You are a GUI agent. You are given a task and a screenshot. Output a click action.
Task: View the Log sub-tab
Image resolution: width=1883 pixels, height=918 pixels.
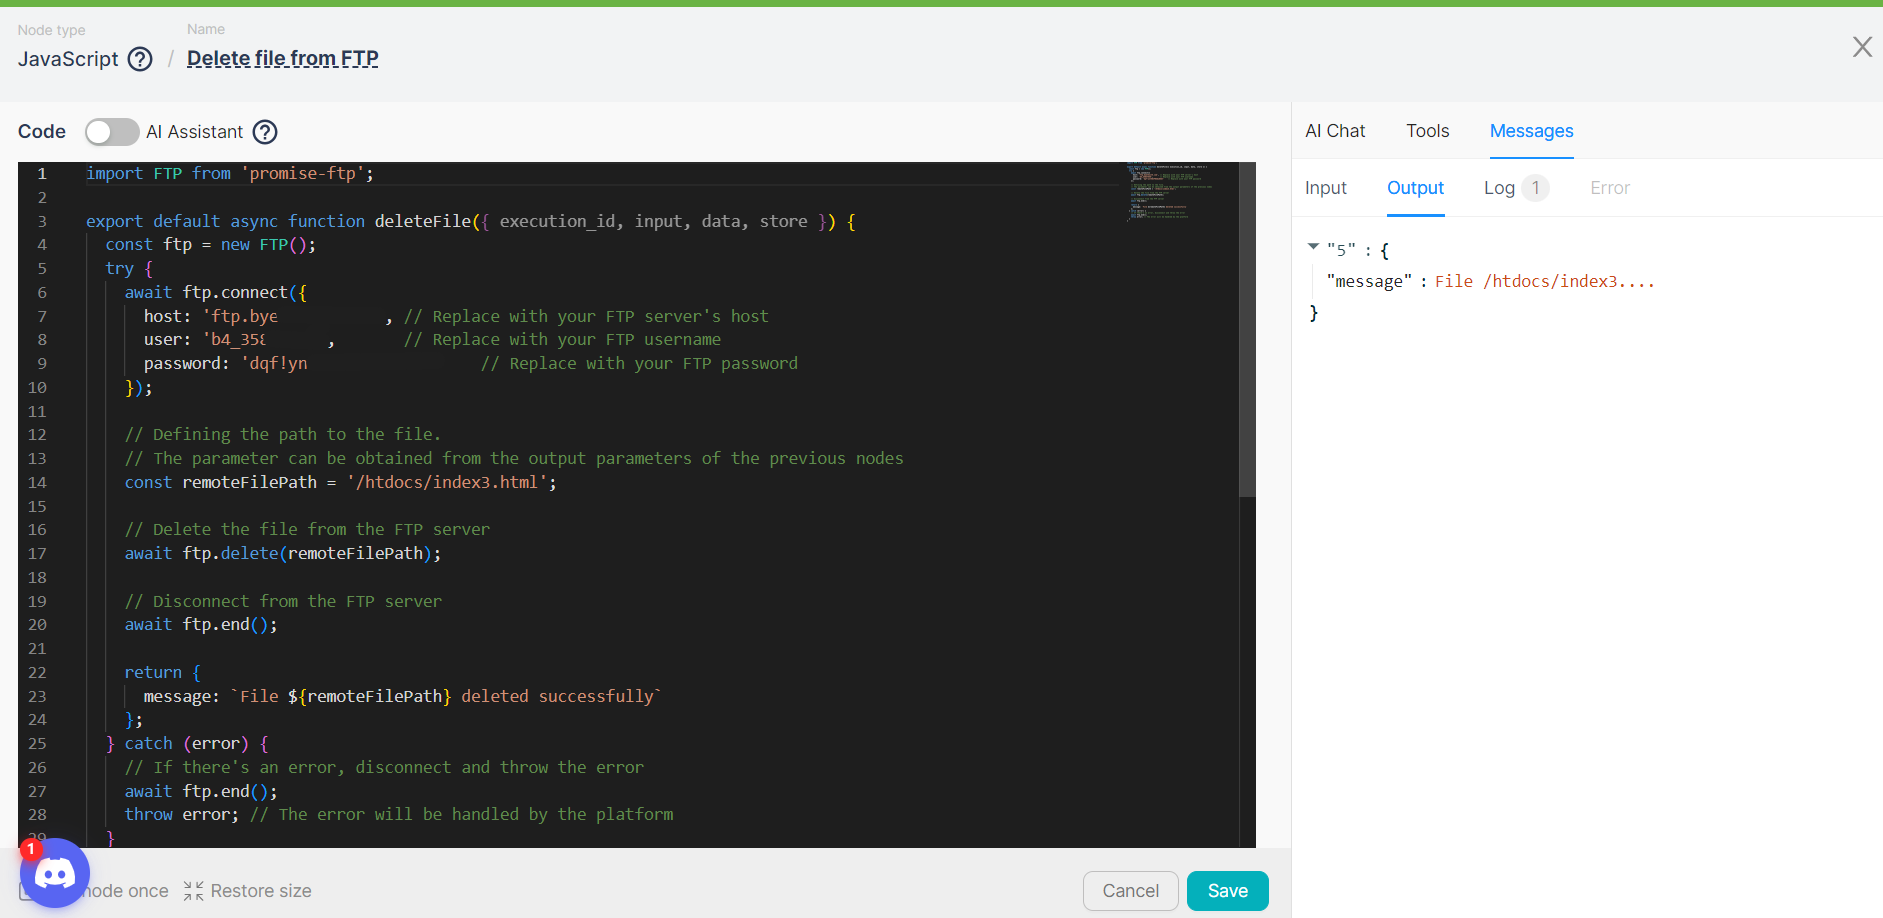pos(1498,188)
